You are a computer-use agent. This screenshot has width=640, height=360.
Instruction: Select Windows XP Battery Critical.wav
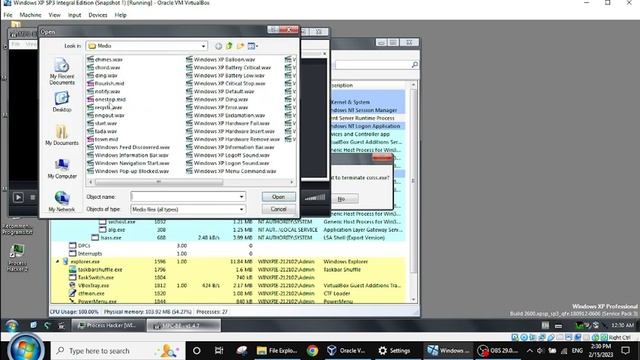click(228, 67)
